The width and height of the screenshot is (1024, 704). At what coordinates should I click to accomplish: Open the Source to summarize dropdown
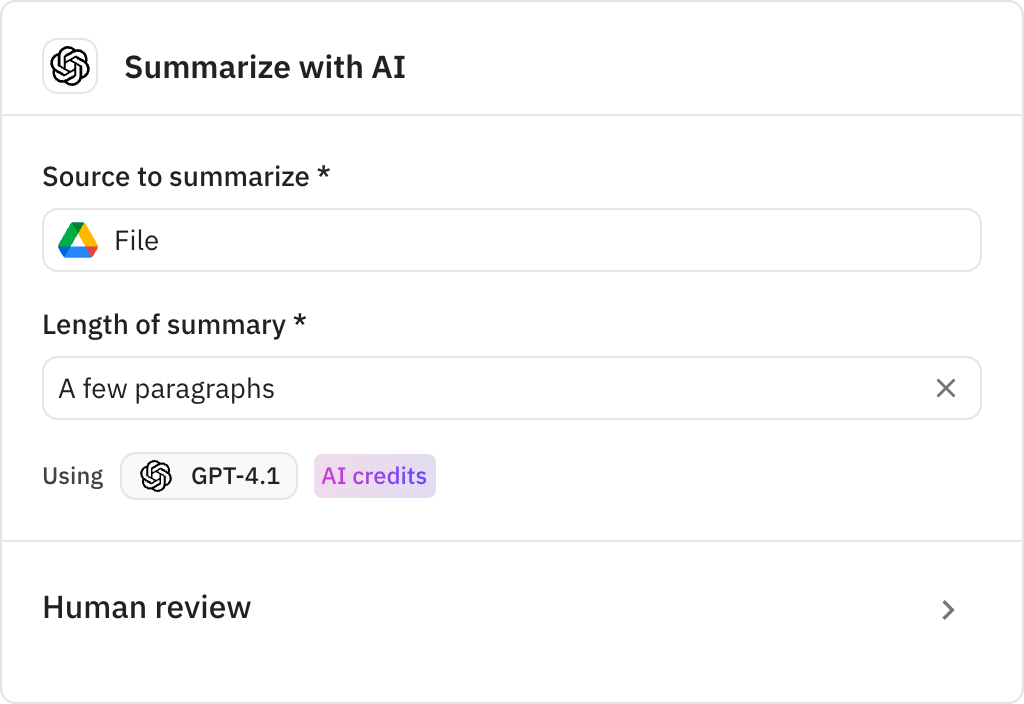point(512,240)
